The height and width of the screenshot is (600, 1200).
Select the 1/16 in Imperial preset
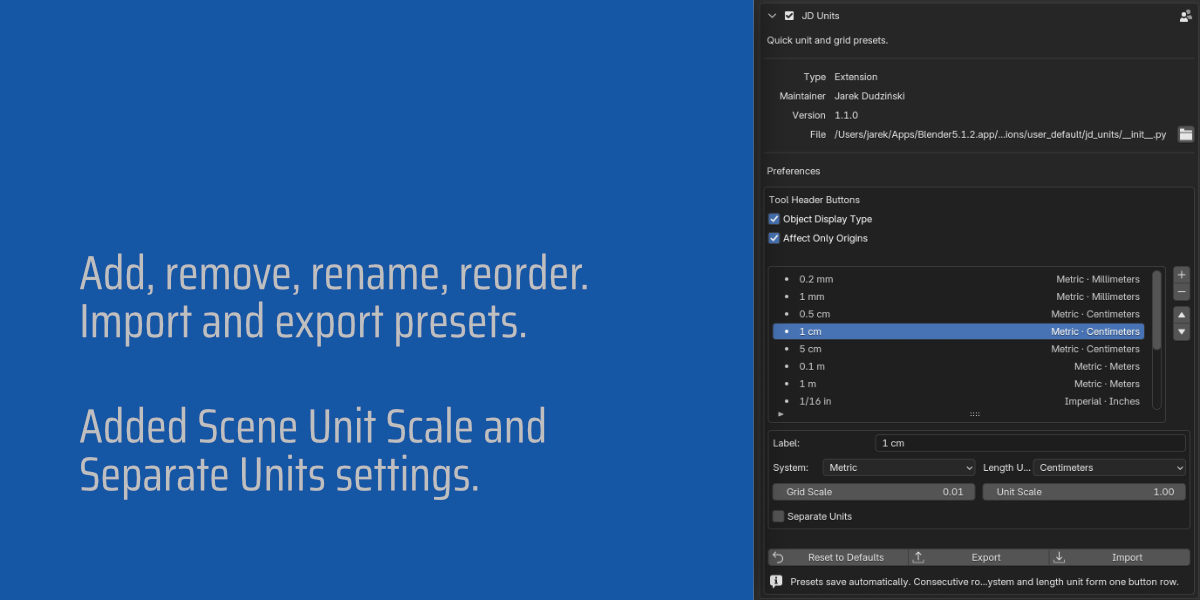click(959, 401)
